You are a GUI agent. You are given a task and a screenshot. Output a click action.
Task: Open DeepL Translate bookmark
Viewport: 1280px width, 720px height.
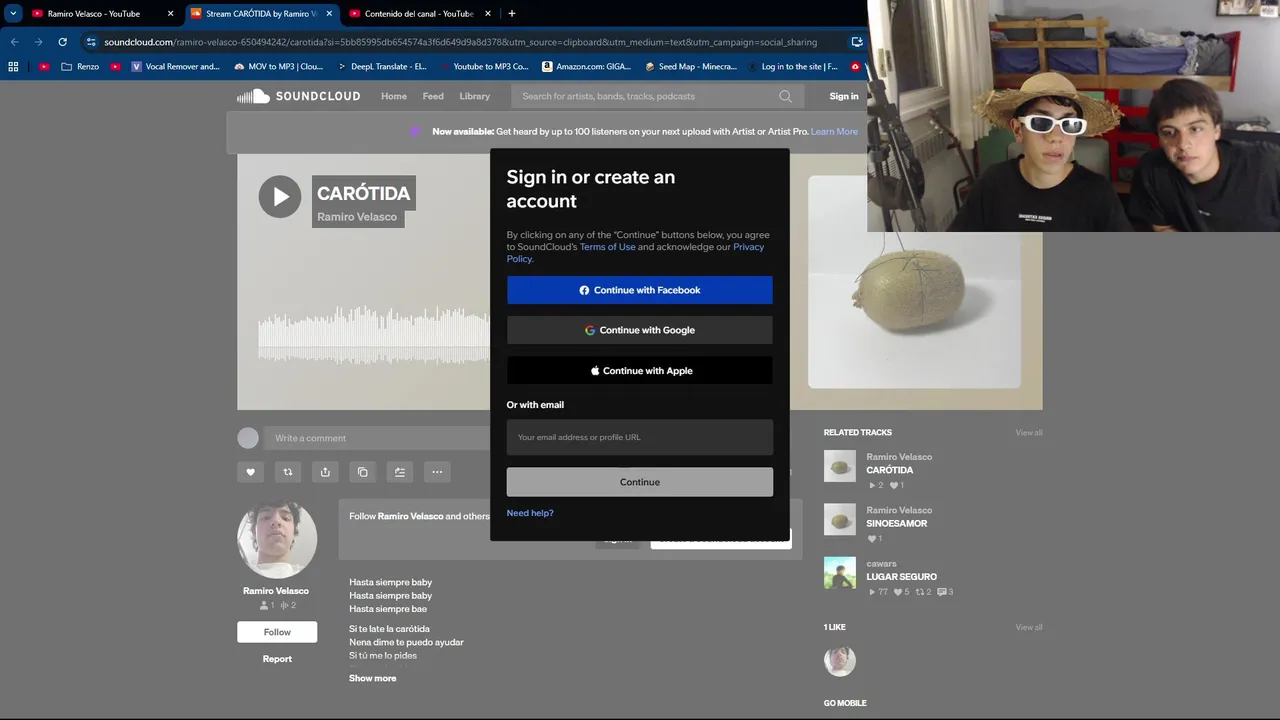pos(381,67)
